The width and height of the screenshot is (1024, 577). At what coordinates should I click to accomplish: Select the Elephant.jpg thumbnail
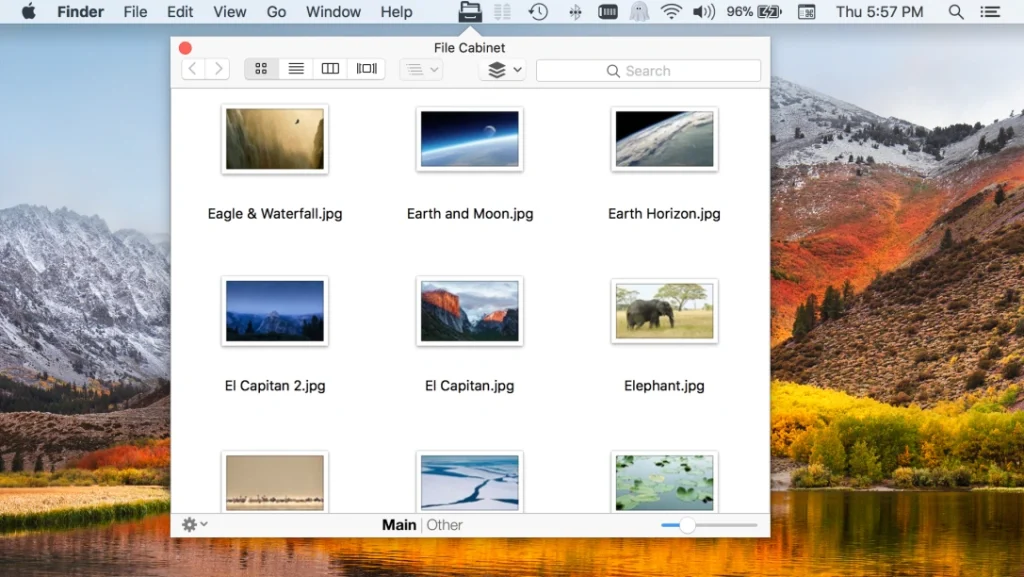click(x=664, y=311)
